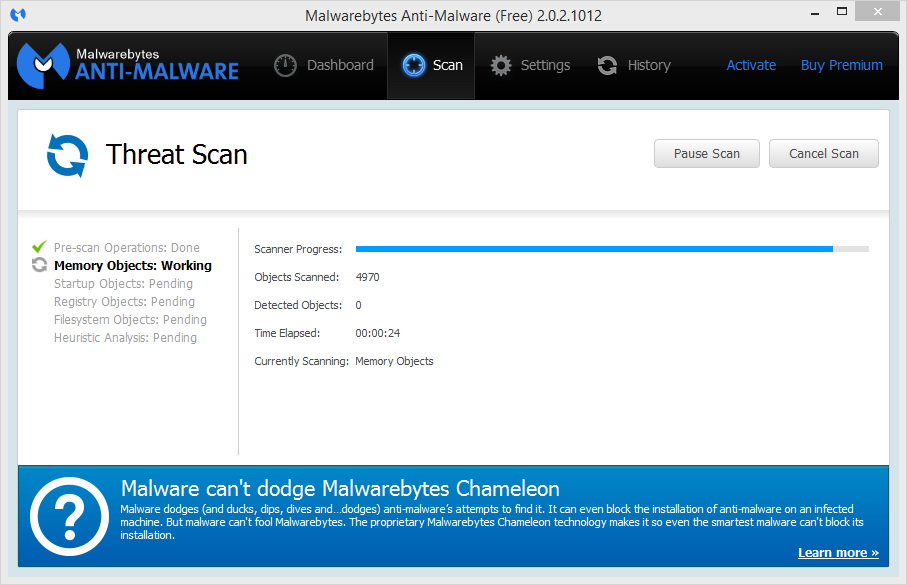Select the Startup Objects: Pending step
Viewport: 907px width, 585px height.
(x=123, y=284)
